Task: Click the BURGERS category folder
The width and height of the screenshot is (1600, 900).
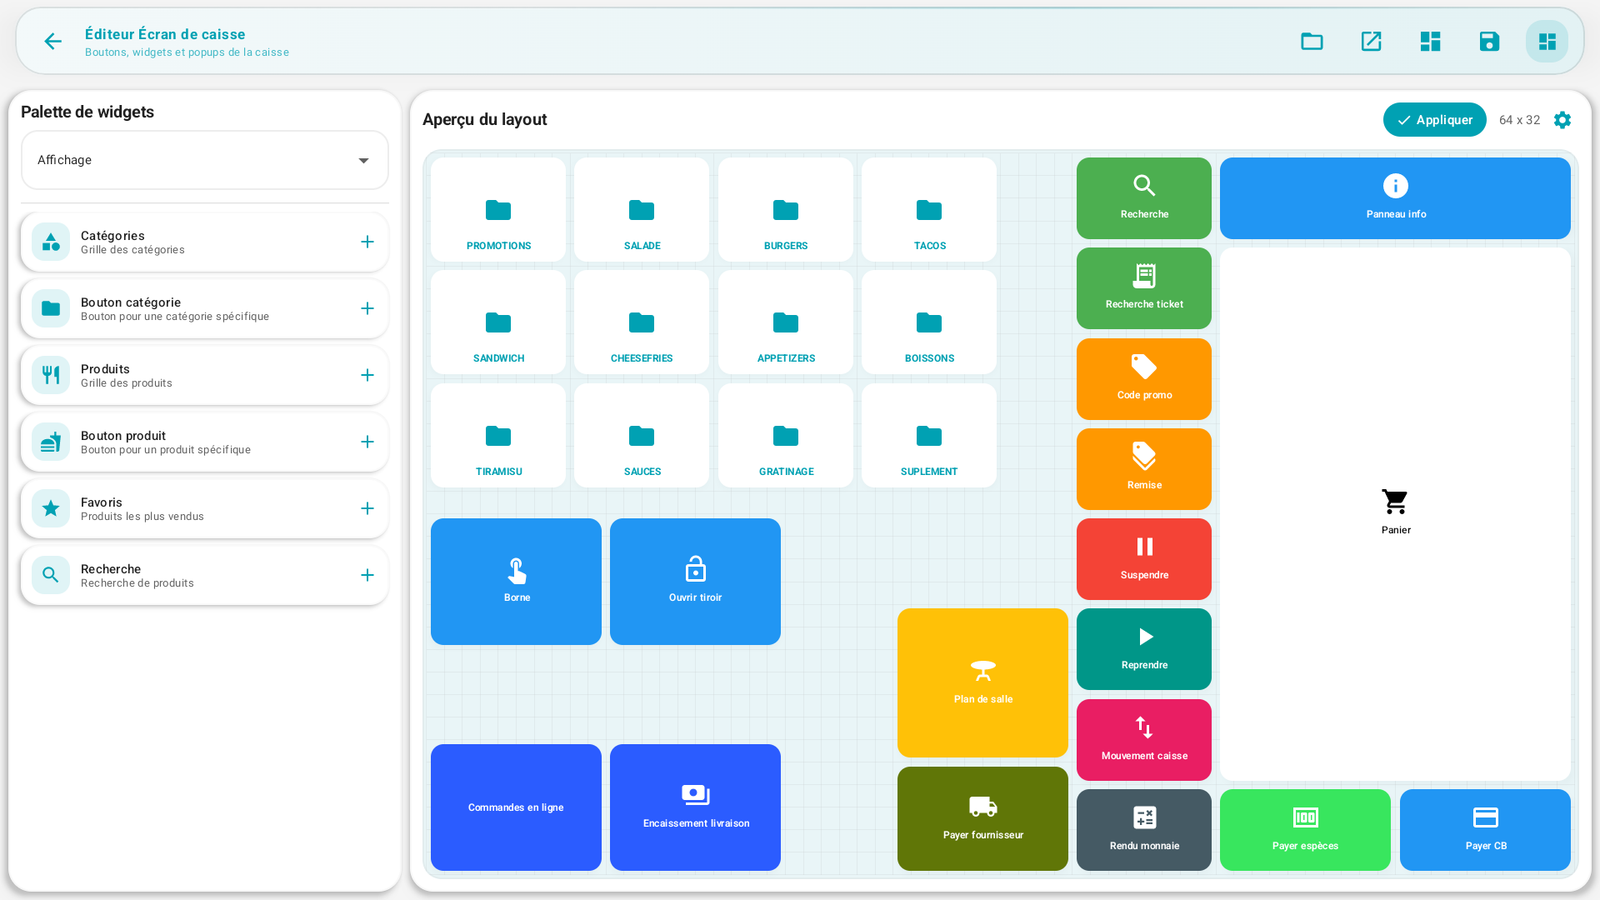Action: pos(786,210)
